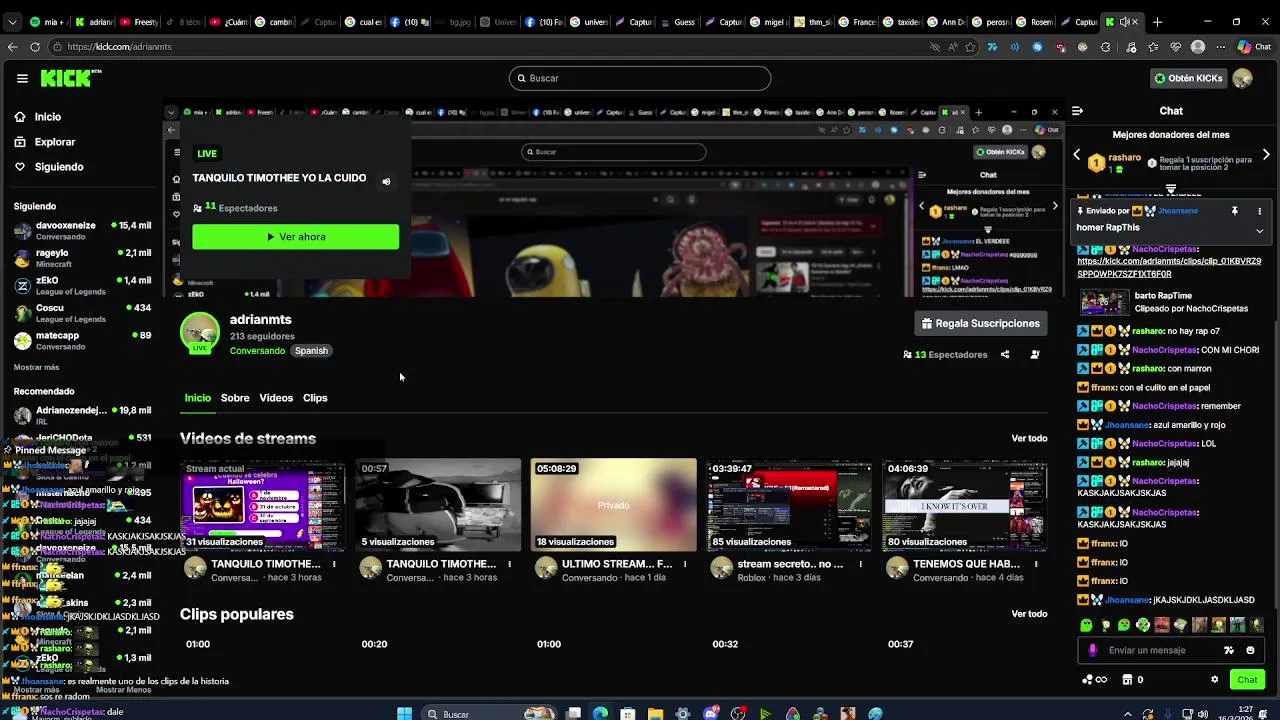
Task: Open adrianmts channel avatar
Action: [x=200, y=333]
